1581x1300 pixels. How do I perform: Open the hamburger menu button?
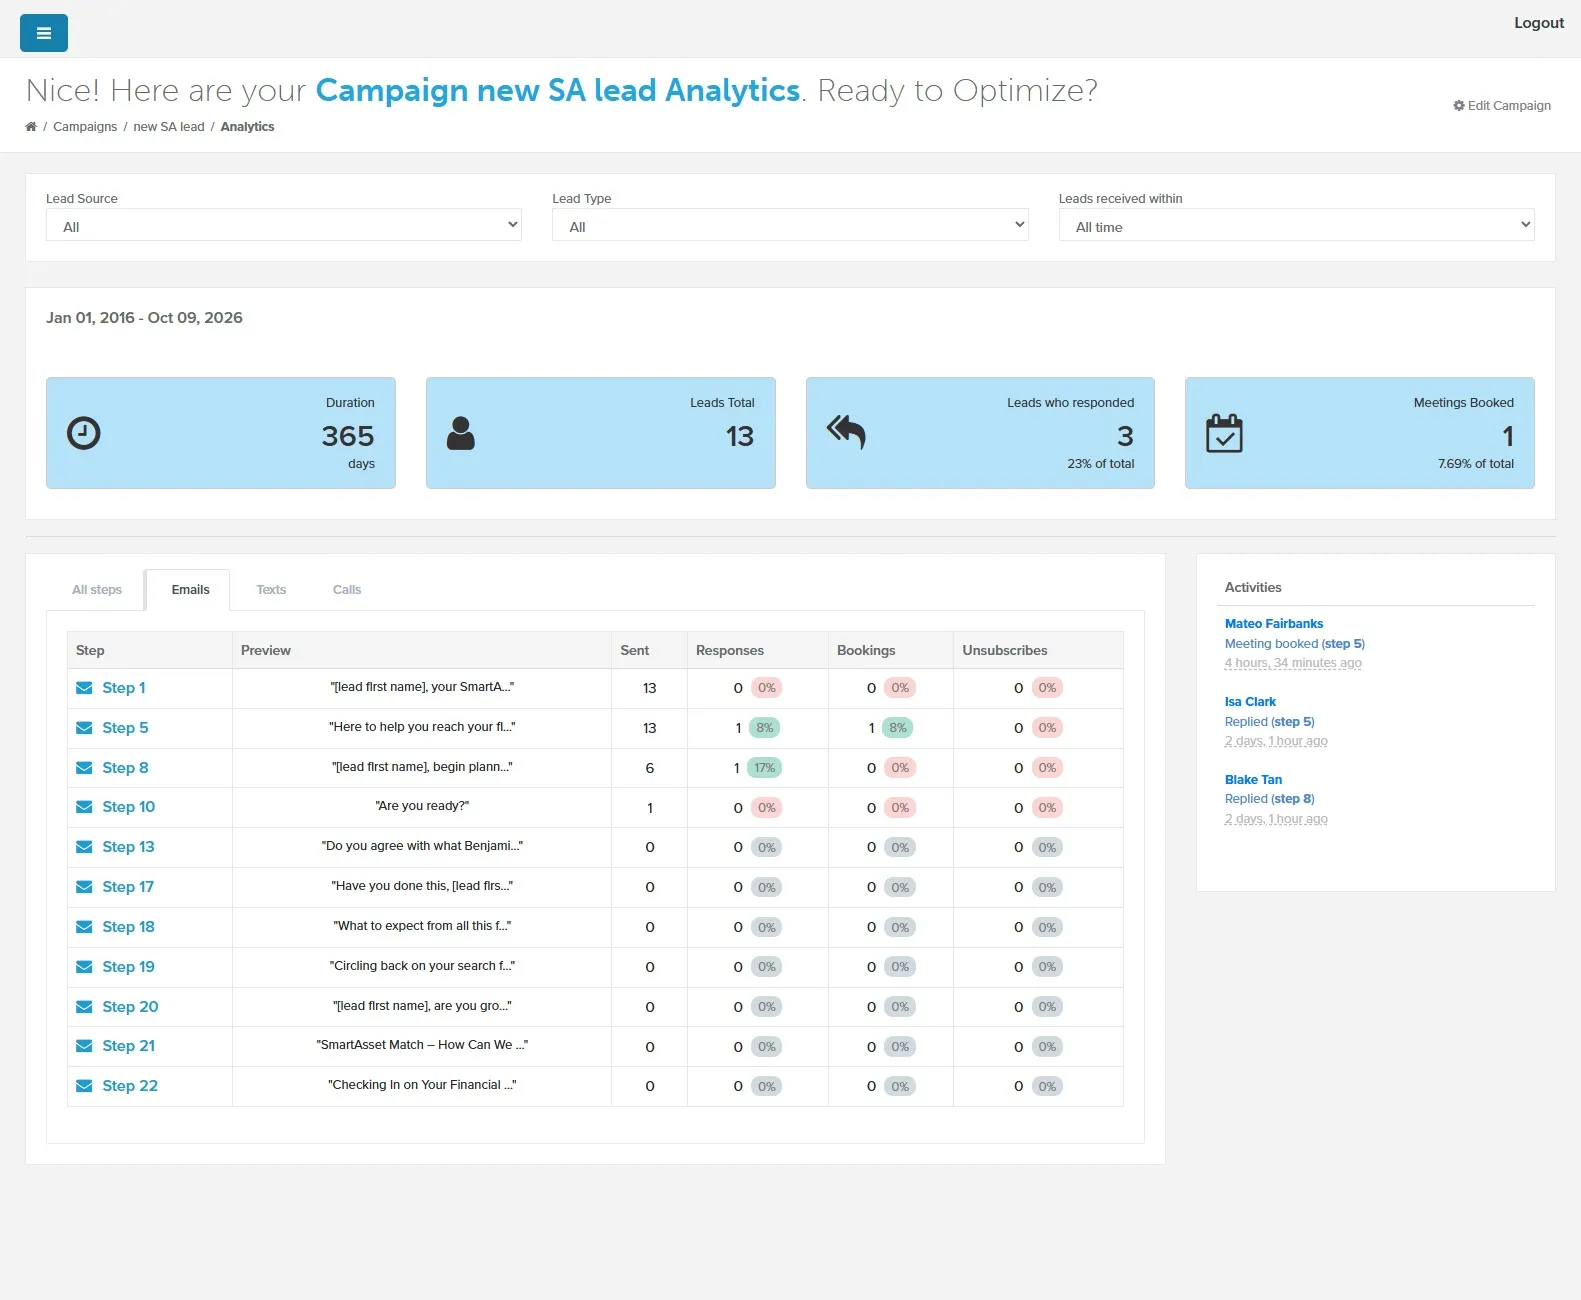pyautogui.click(x=44, y=33)
